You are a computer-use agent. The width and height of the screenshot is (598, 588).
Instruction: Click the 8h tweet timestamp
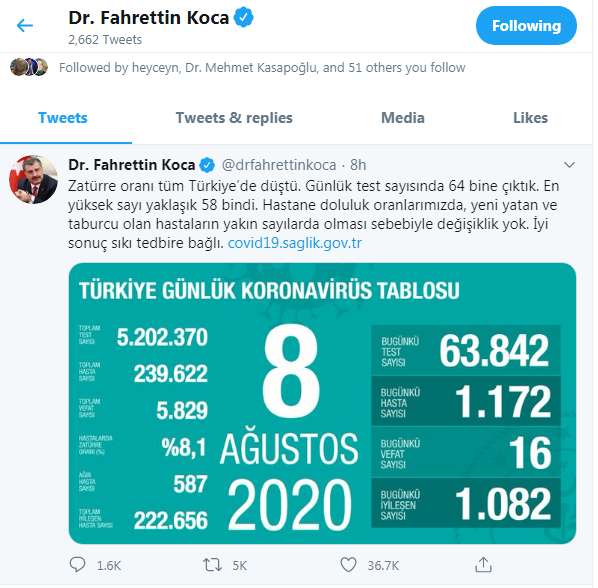point(358,165)
